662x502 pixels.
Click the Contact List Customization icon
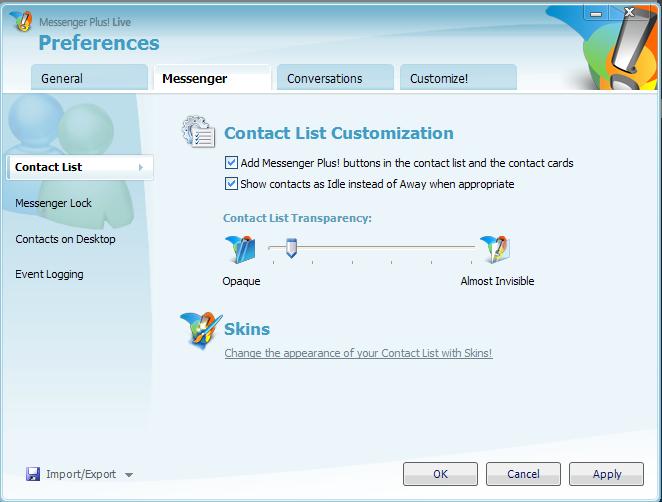tap(197, 133)
